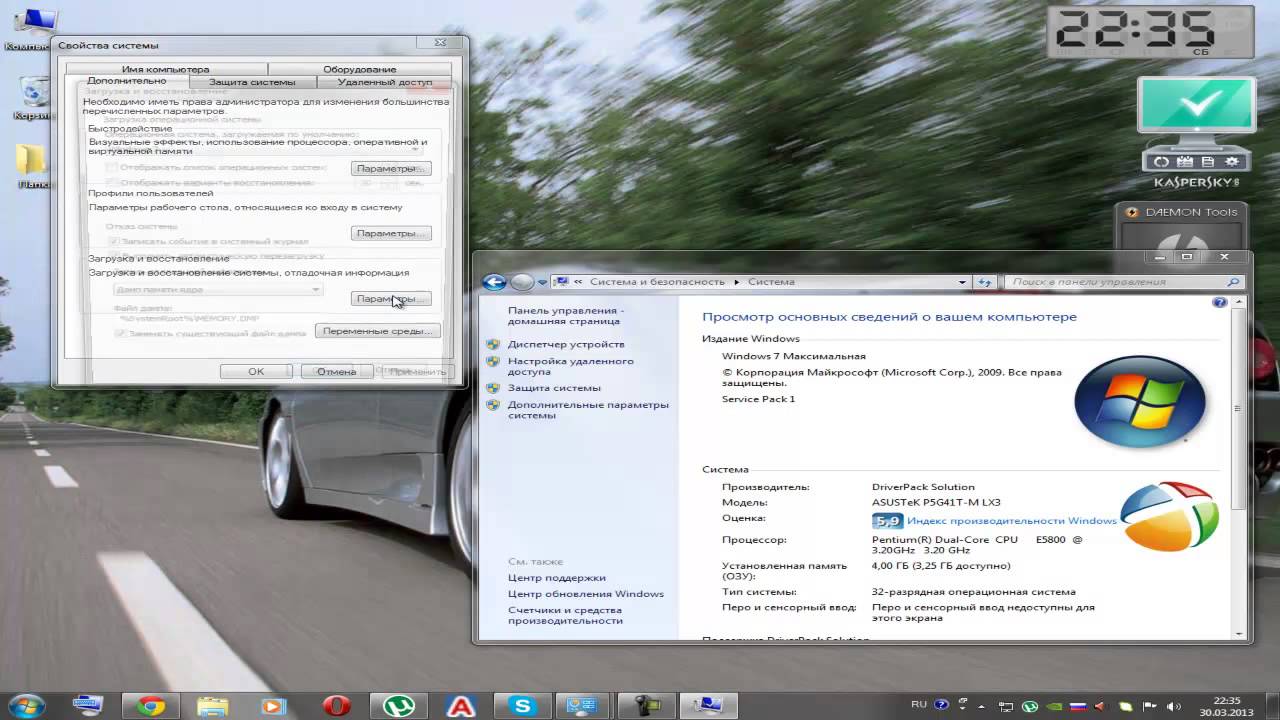Open the Удаленный доступ tab
Viewport: 1280px width, 720px height.
(x=384, y=82)
